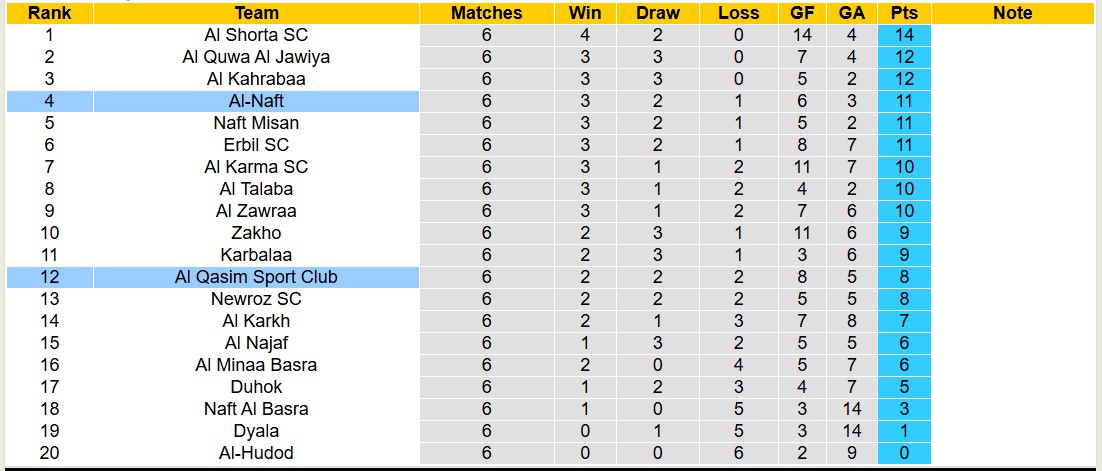This screenshot has height=471, width=1102.
Task: Sort by the Team column header
Action: coord(256,13)
